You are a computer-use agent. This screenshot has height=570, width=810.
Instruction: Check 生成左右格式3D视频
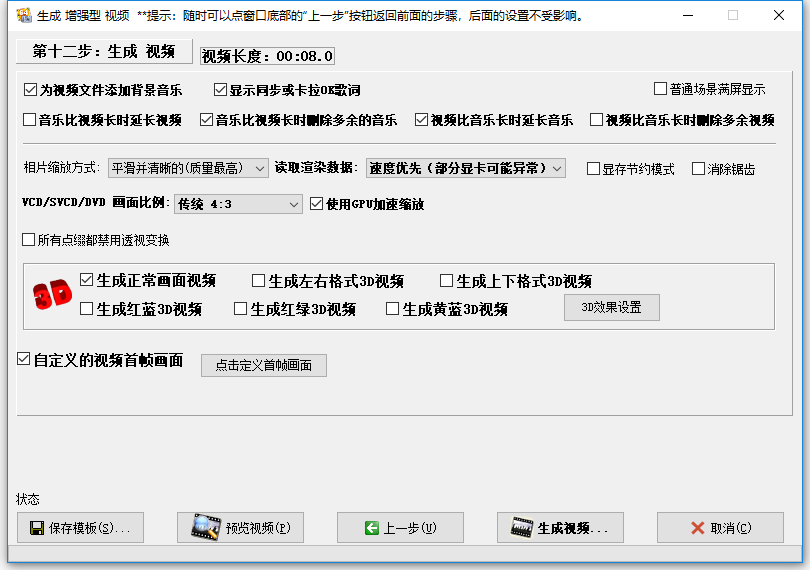point(258,281)
